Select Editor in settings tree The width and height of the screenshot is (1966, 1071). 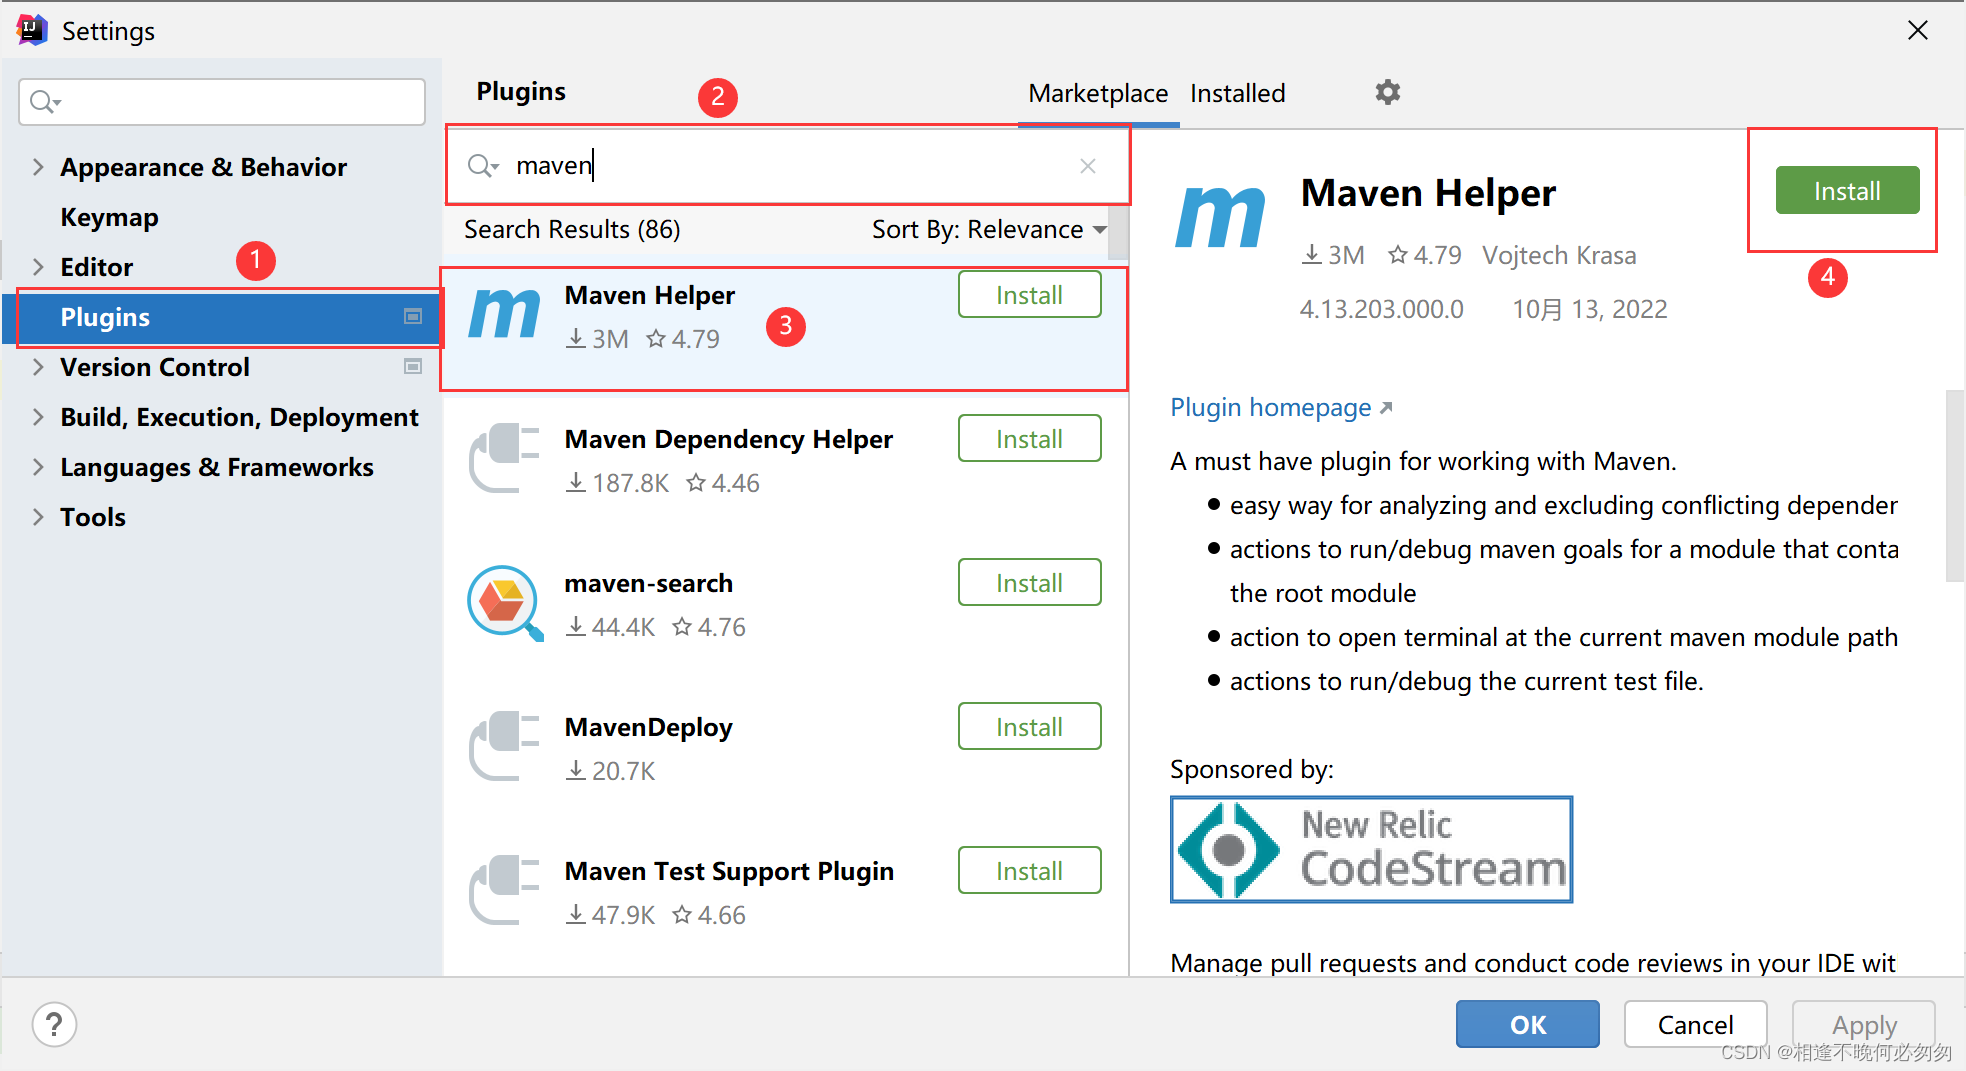coord(96,267)
